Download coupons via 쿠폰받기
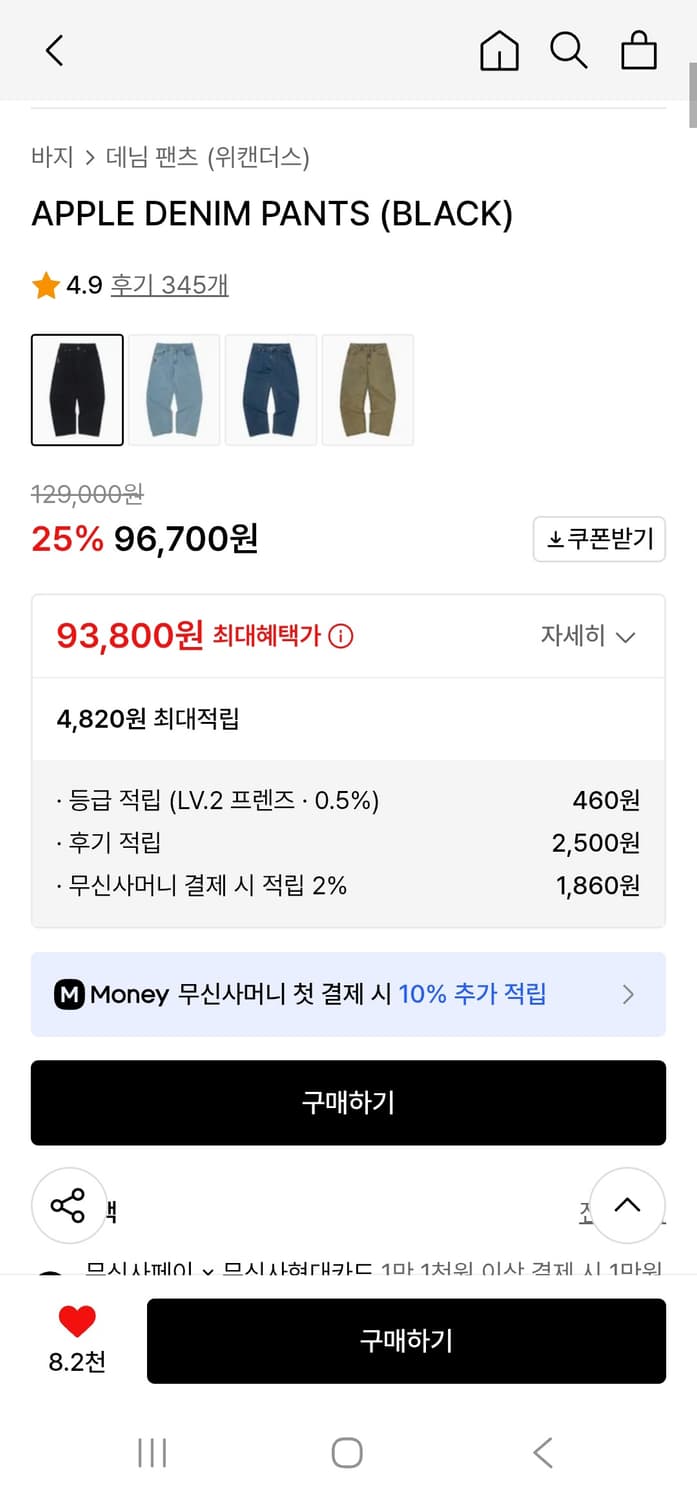This screenshot has width=697, height=1500. pyautogui.click(x=599, y=538)
